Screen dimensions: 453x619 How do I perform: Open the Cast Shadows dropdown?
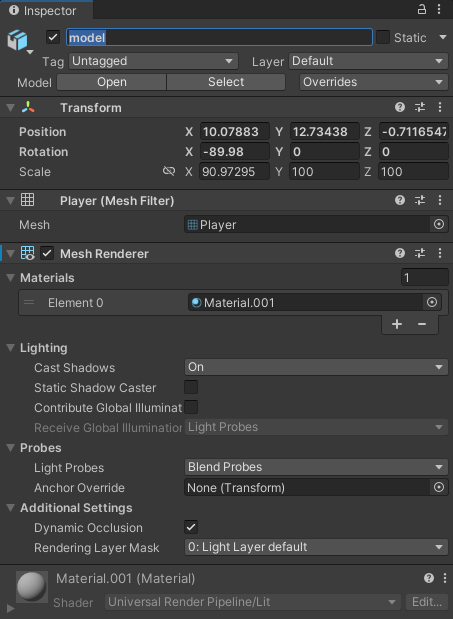(x=316, y=367)
